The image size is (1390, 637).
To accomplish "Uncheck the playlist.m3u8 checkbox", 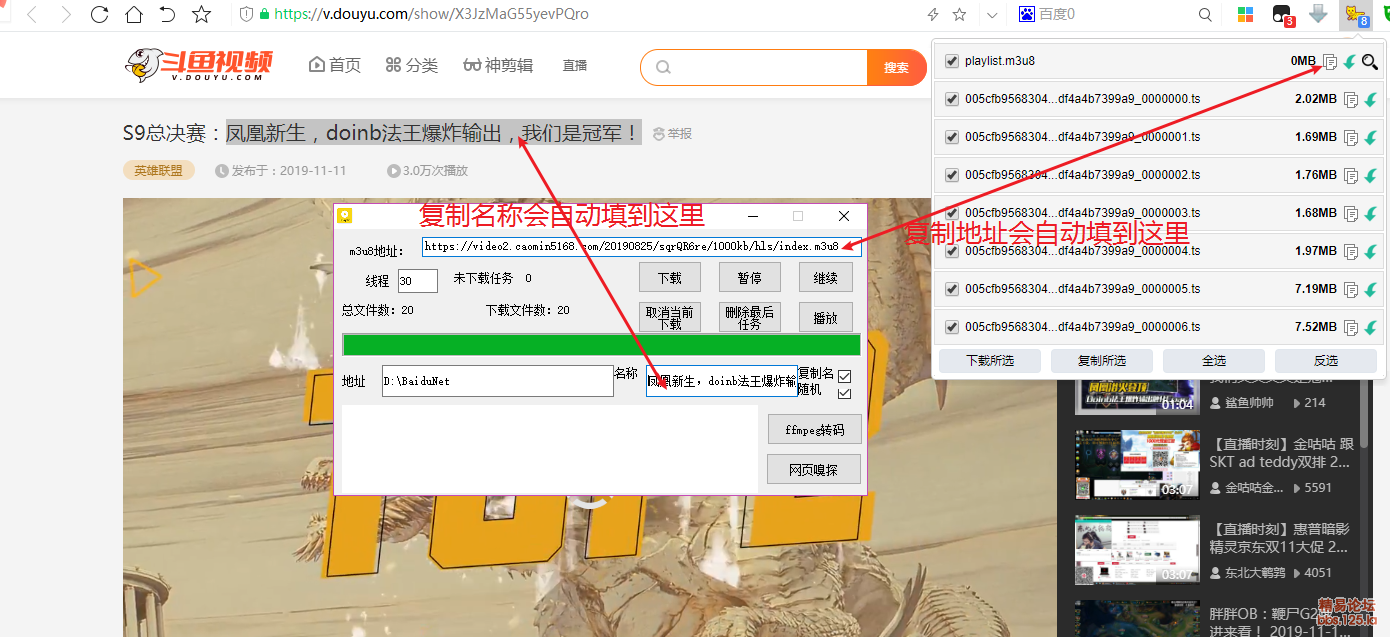I will pyautogui.click(x=951, y=61).
